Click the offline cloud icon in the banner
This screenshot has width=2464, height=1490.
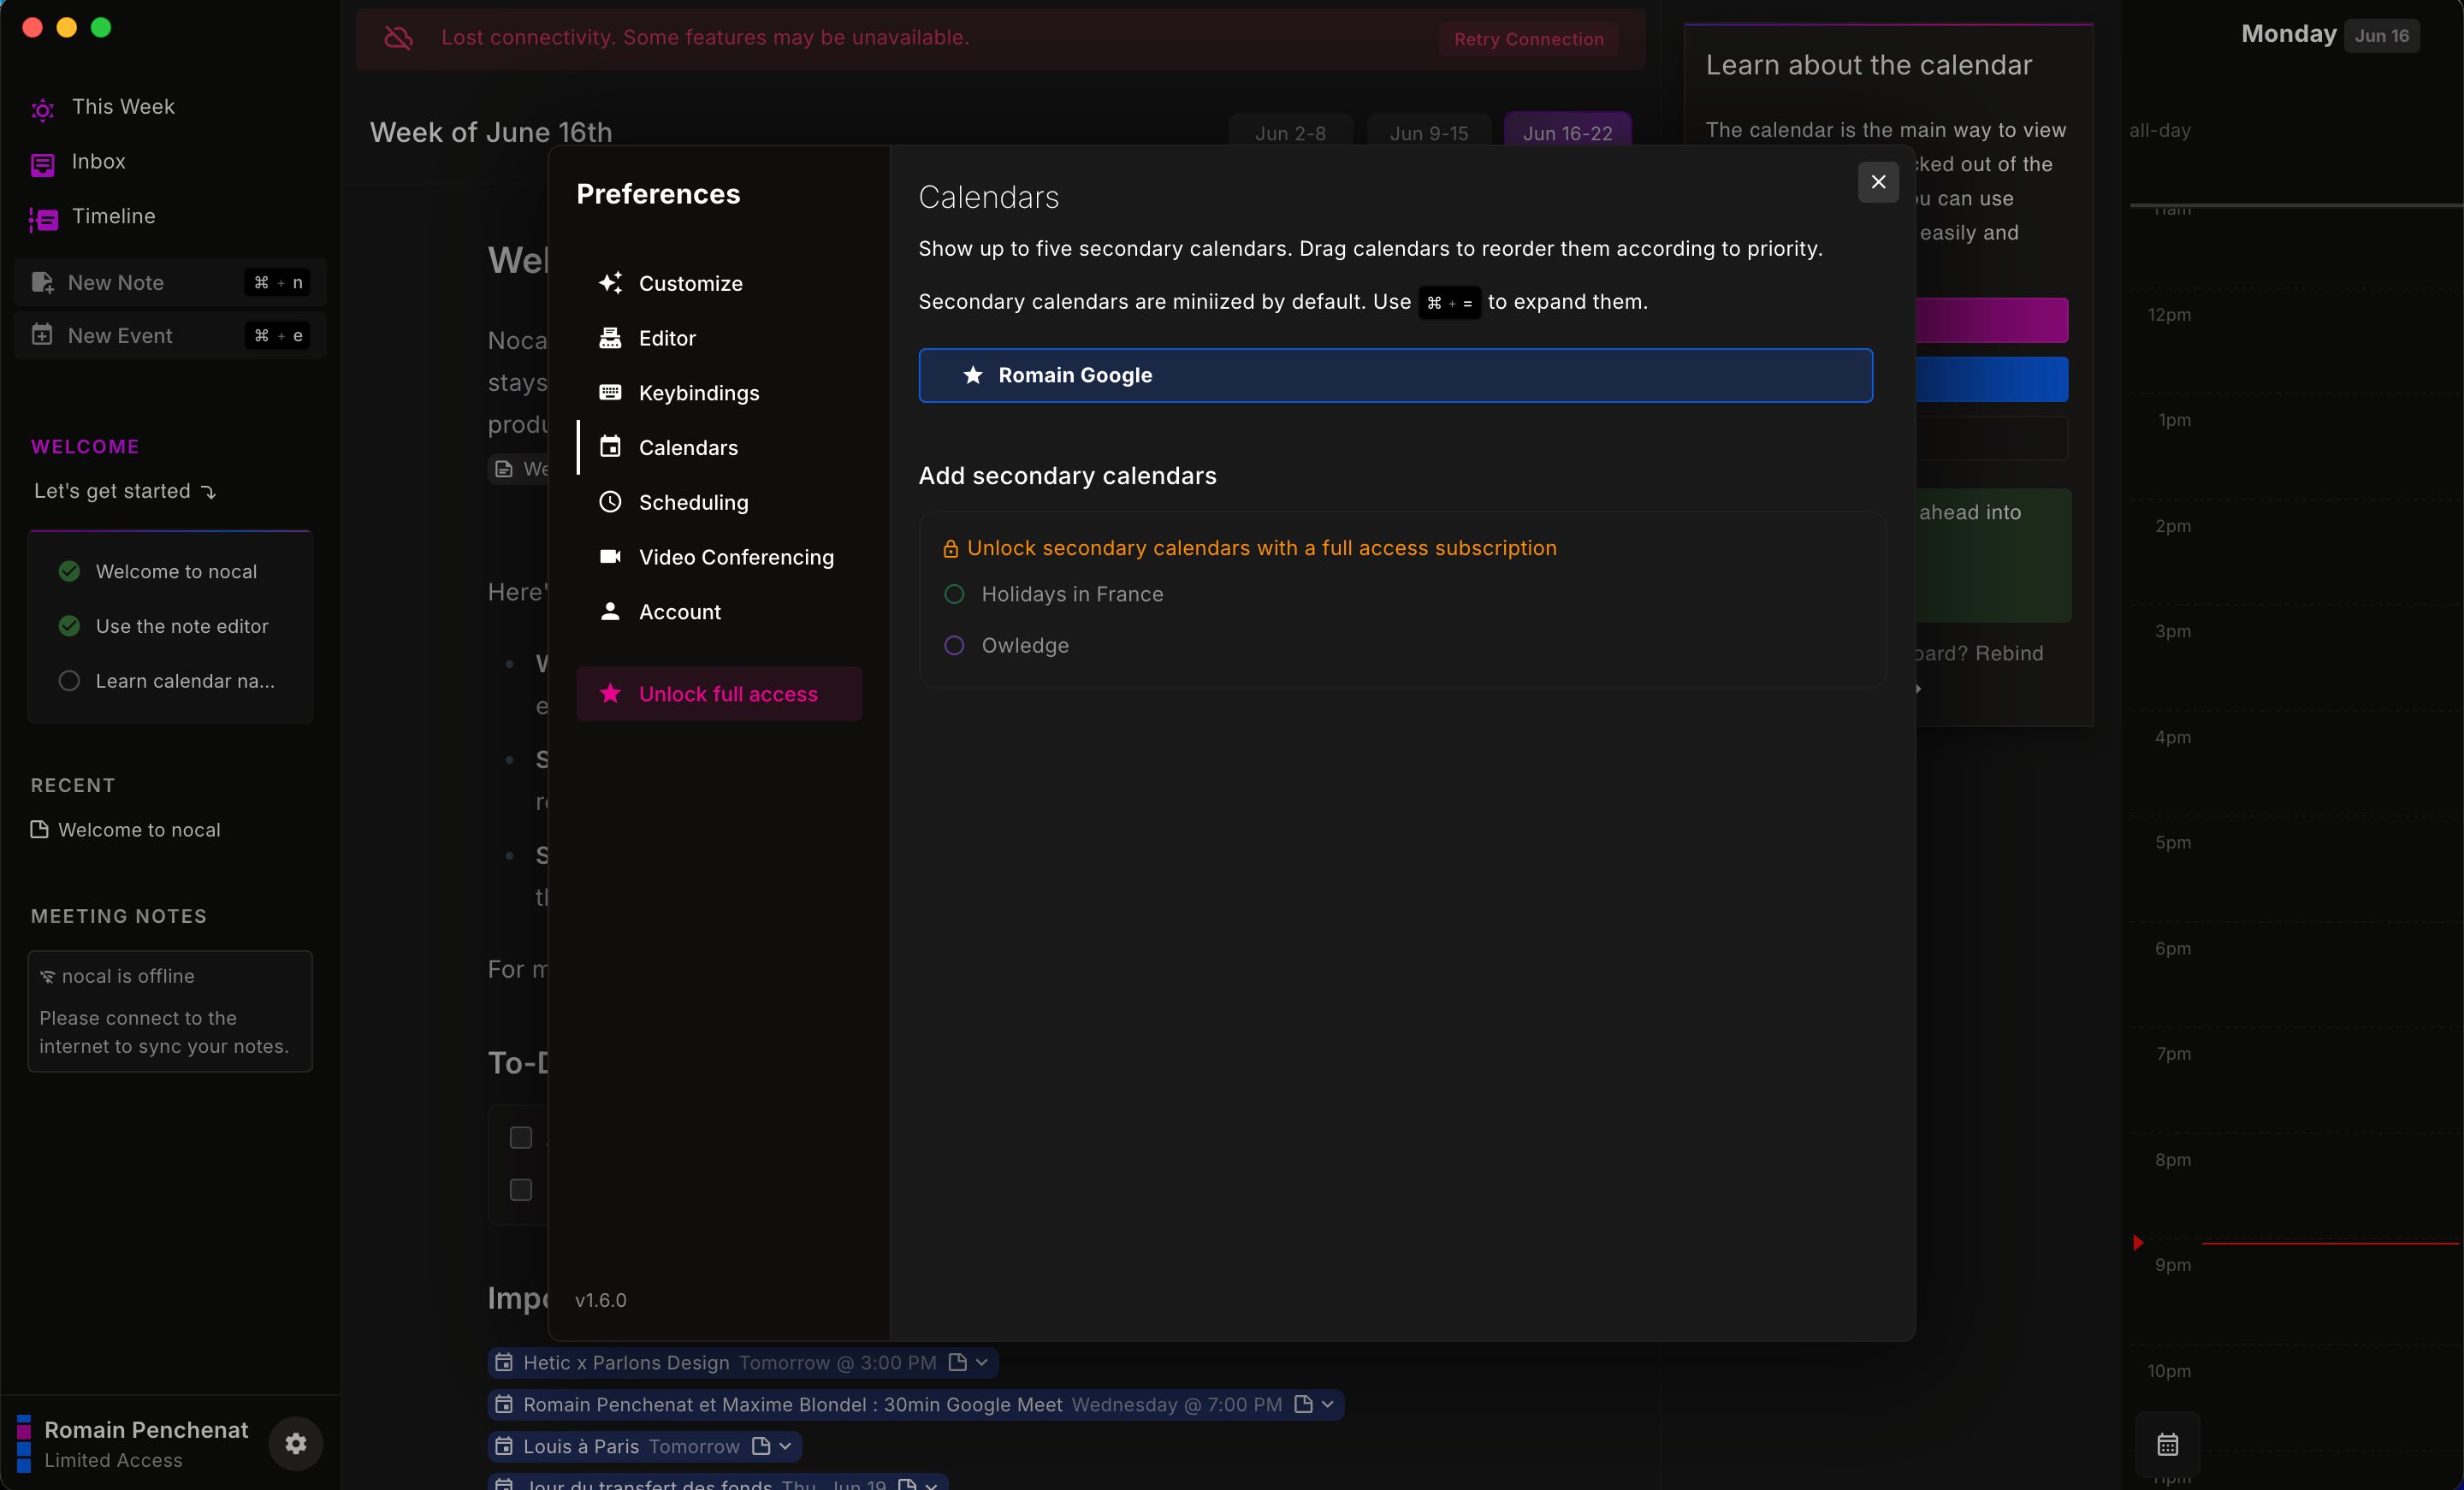[x=399, y=38]
